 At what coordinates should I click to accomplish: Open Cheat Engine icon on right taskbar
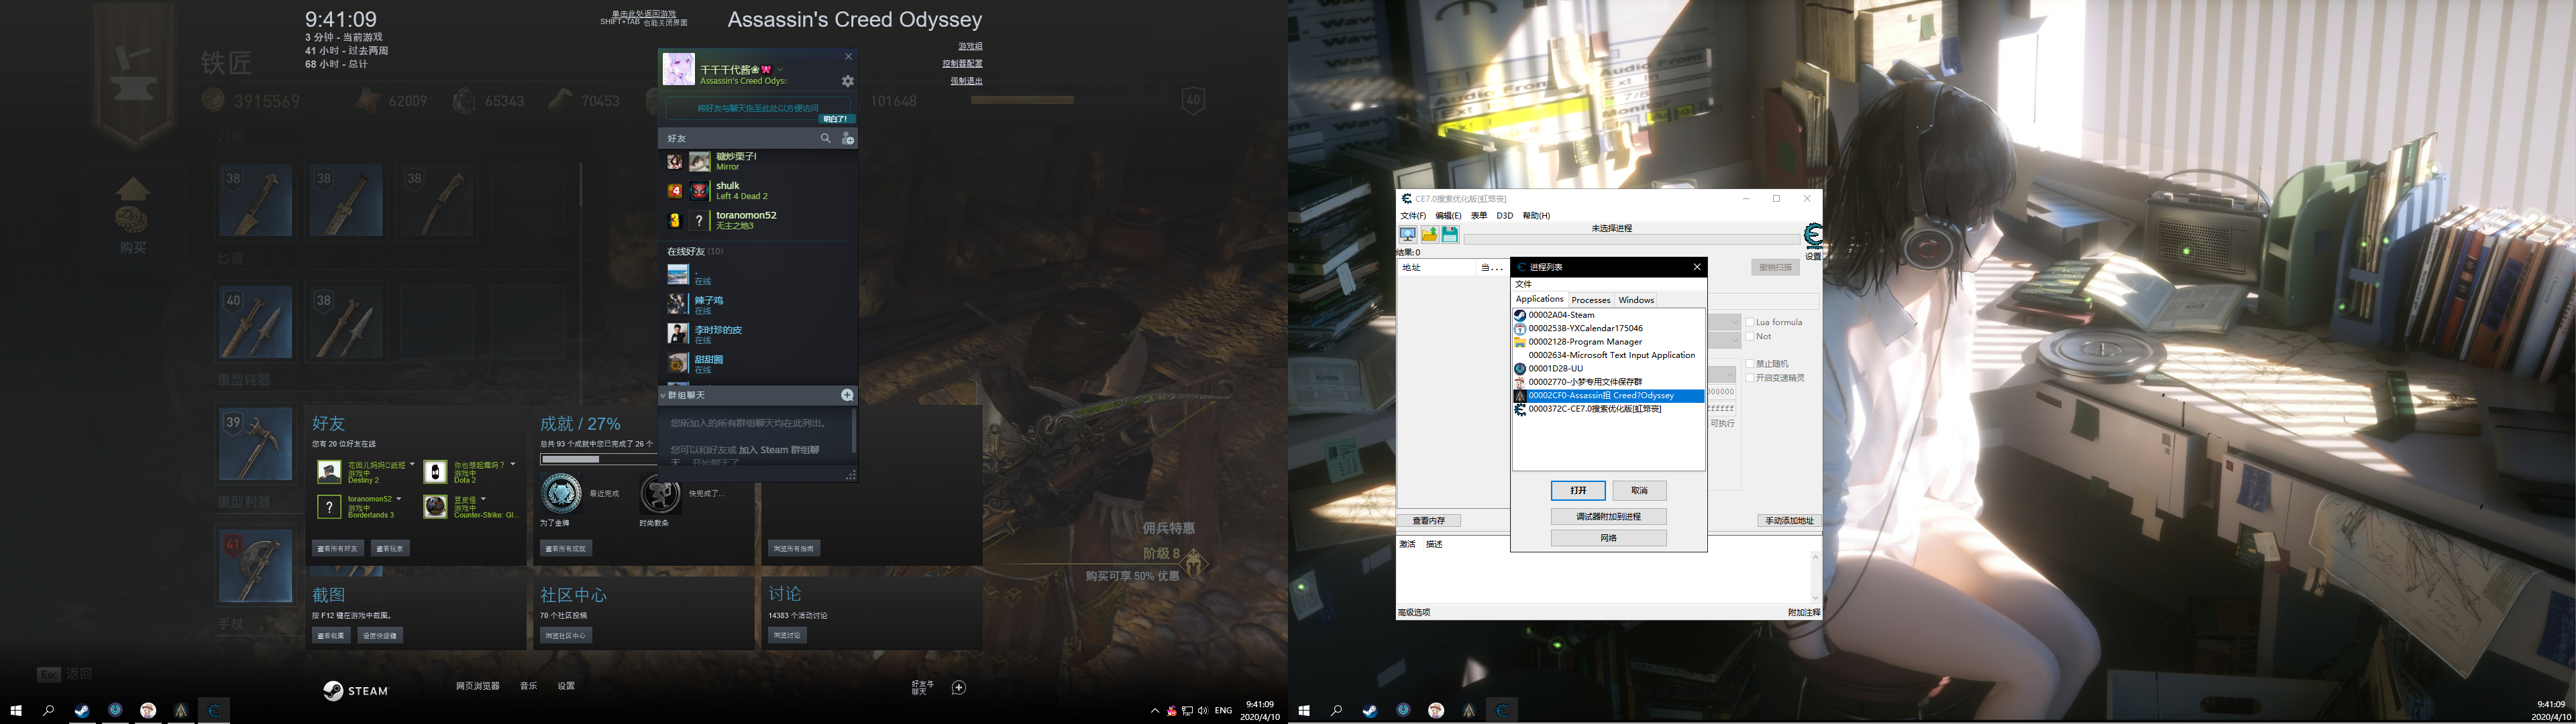tap(1502, 710)
